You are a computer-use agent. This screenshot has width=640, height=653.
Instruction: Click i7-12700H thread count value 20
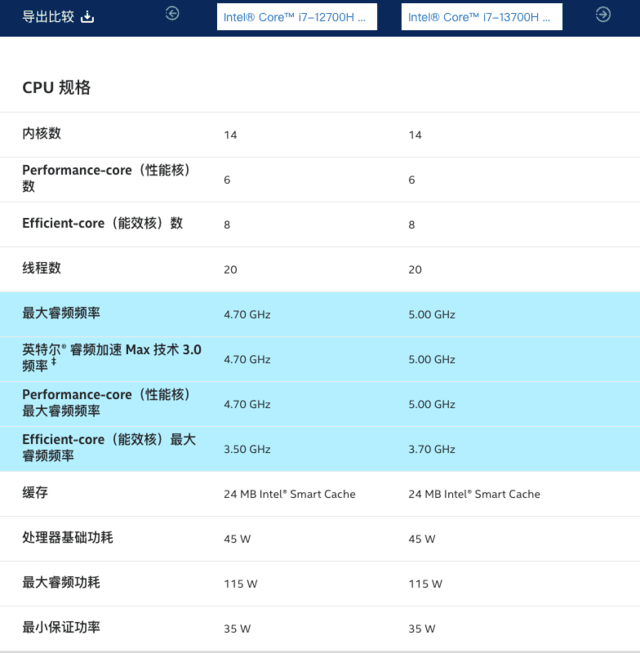[x=230, y=269]
